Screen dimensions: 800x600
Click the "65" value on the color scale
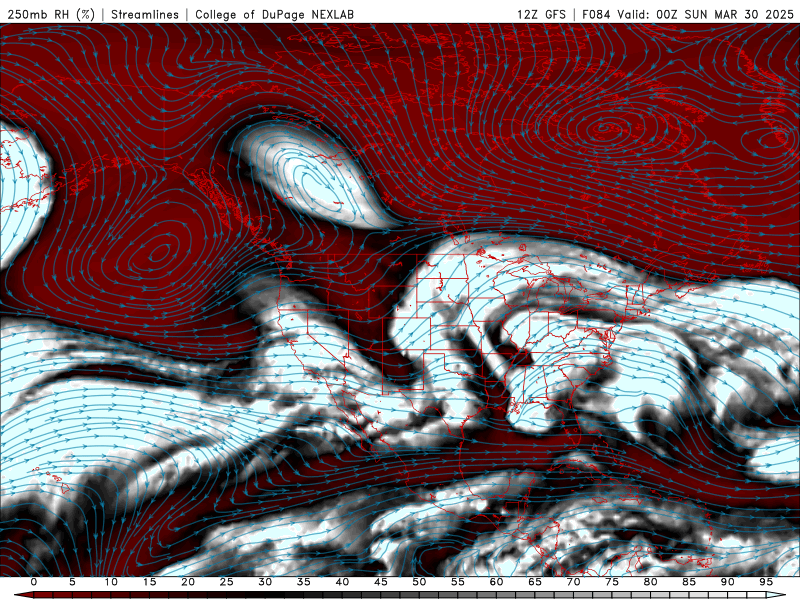(535, 582)
